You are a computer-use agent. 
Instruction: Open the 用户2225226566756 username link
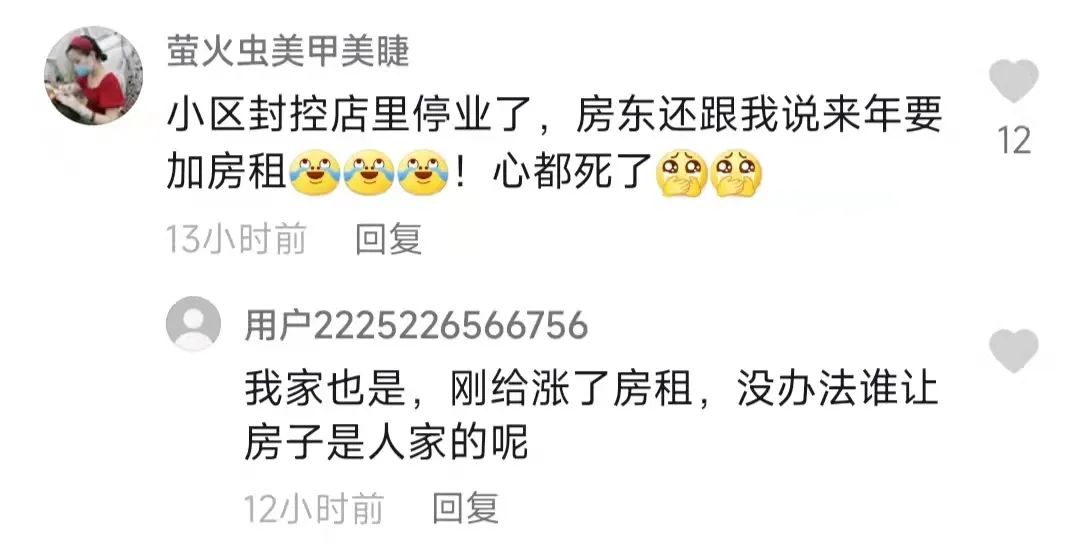pos(417,325)
